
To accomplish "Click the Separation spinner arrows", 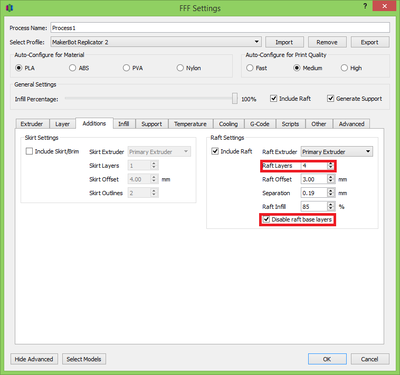I will point(330,193).
